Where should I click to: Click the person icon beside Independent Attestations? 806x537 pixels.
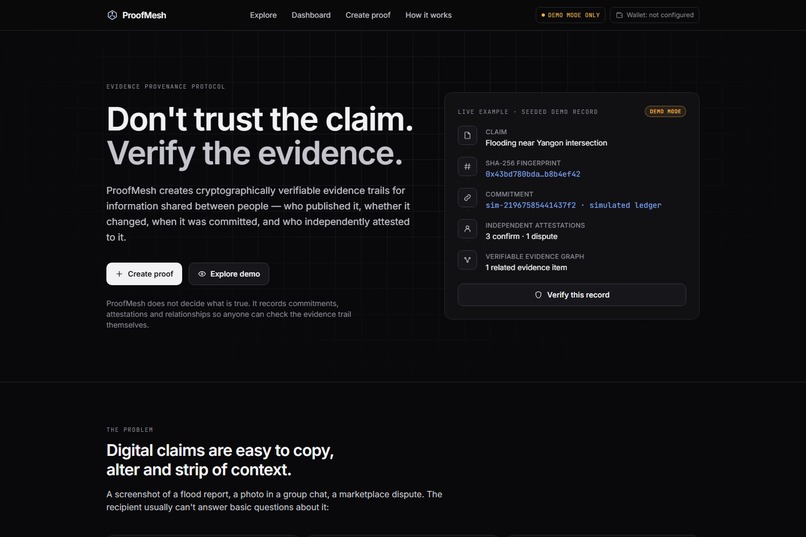467,229
